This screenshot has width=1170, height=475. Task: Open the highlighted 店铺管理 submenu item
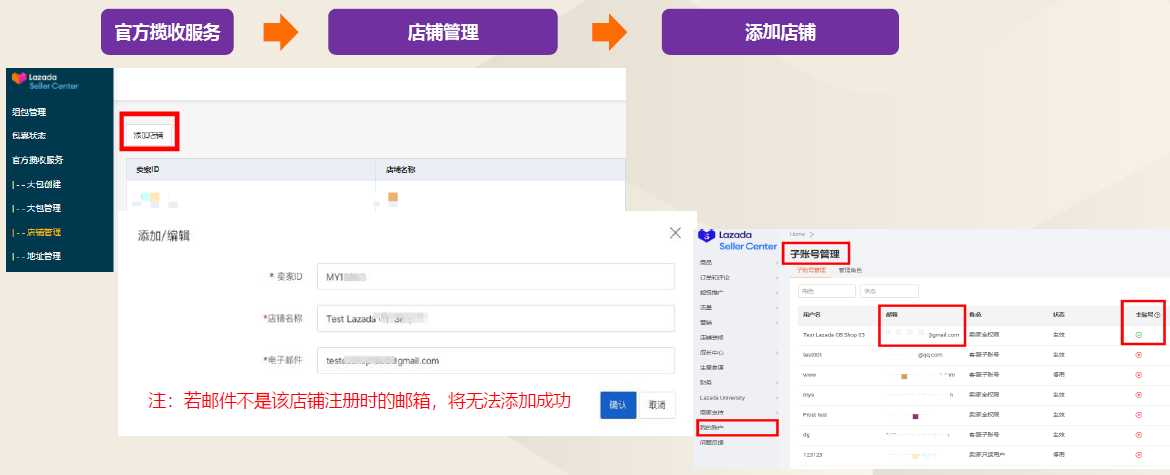click(x=37, y=233)
